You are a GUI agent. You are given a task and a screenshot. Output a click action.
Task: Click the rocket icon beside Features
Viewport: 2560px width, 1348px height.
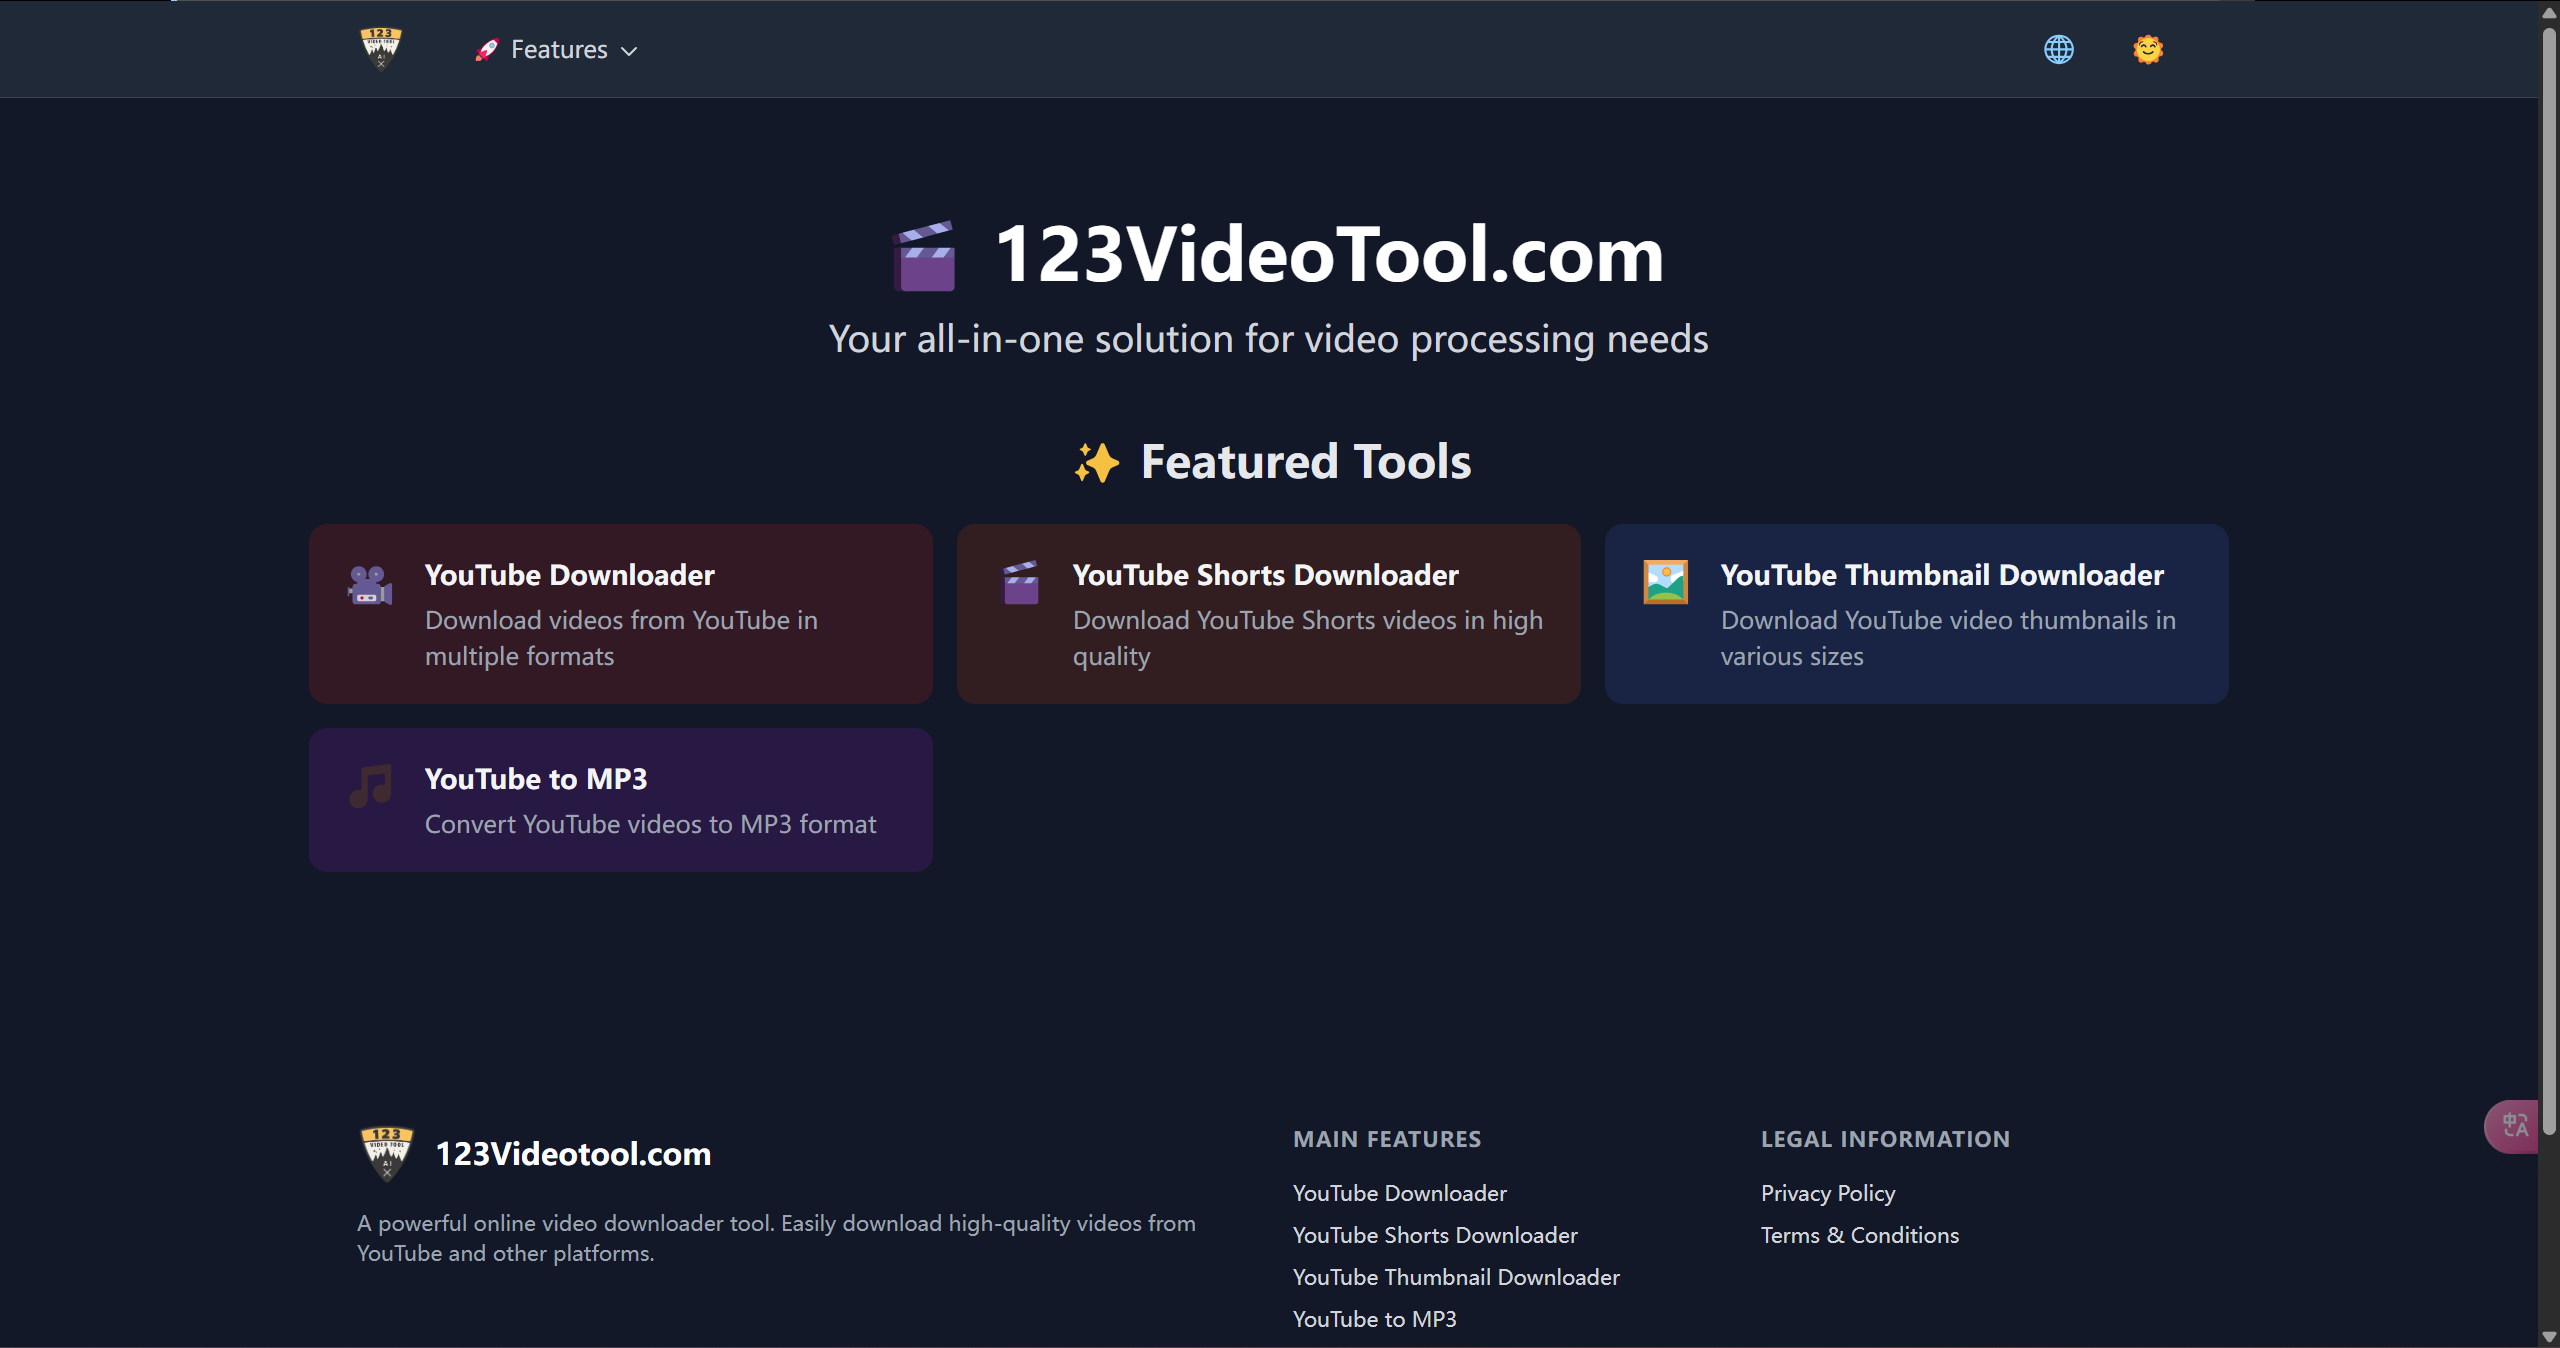pos(487,49)
